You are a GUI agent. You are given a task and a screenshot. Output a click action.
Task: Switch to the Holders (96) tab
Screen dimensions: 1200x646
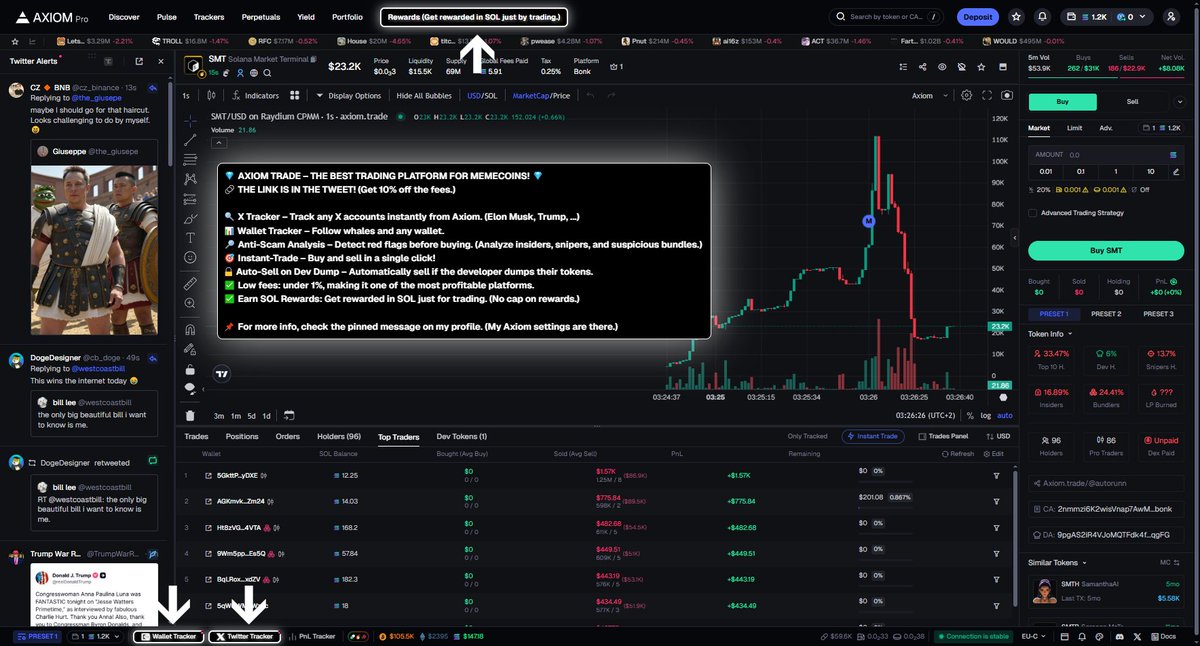coord(339,436)
